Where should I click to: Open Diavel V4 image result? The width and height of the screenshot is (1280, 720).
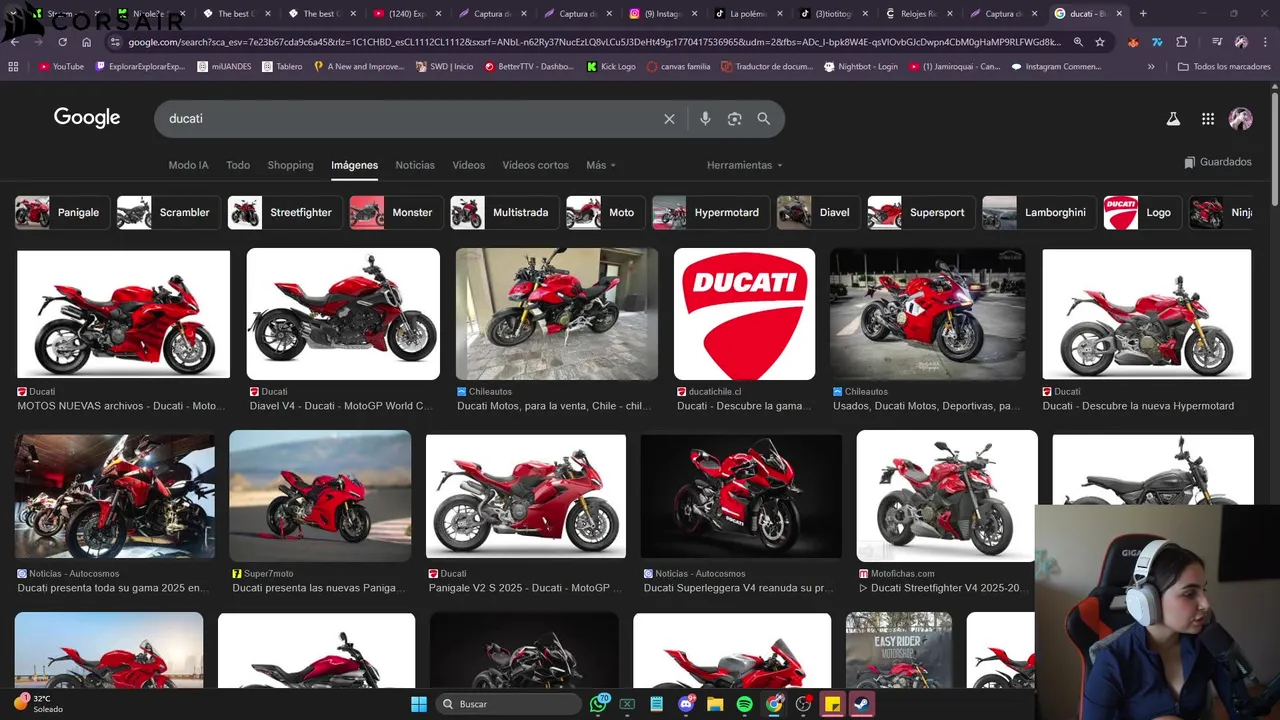click(x=343, y=314)
